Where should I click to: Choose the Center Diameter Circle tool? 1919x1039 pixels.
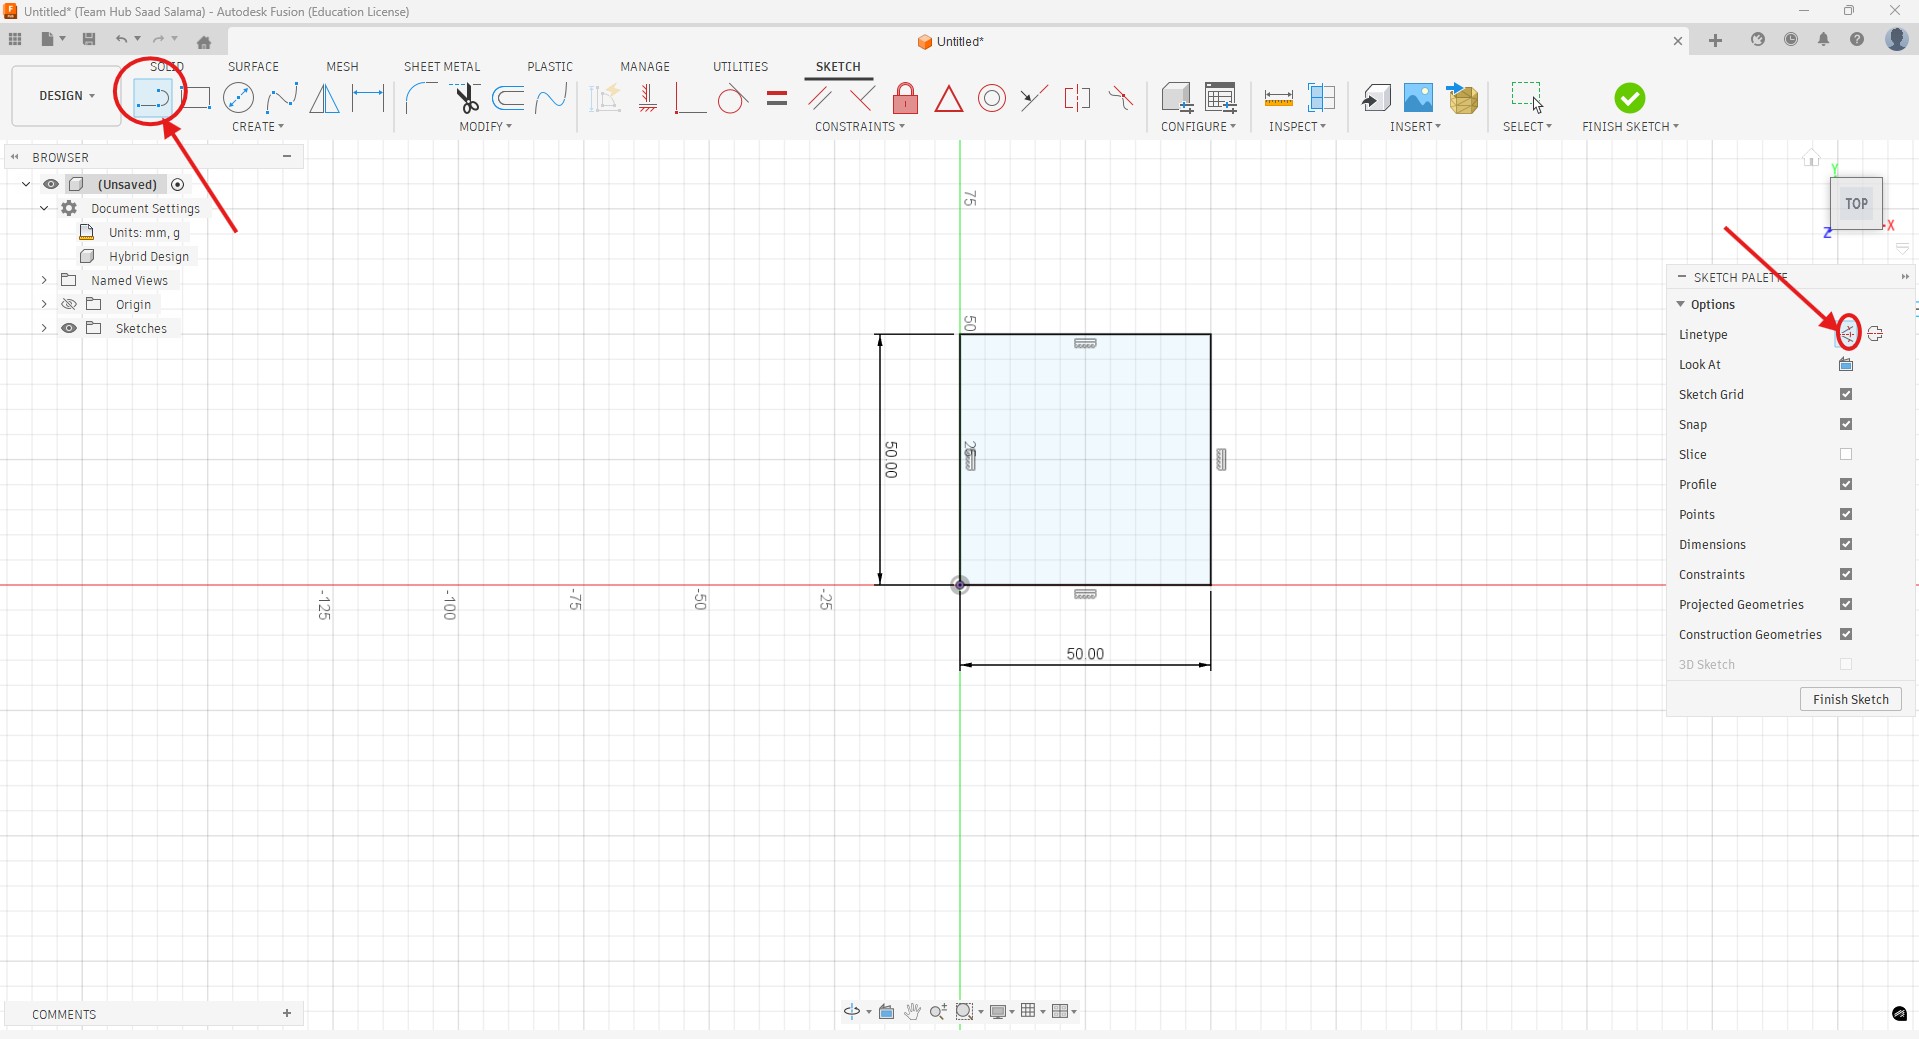[238, 97]
